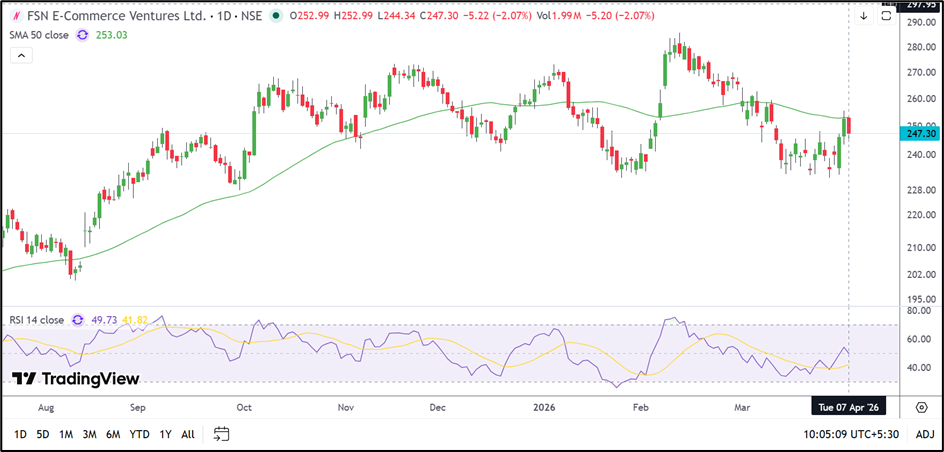Screen dimensions: 944x452
Task: Click the TradingView logo
Action: tap(75, 378)
